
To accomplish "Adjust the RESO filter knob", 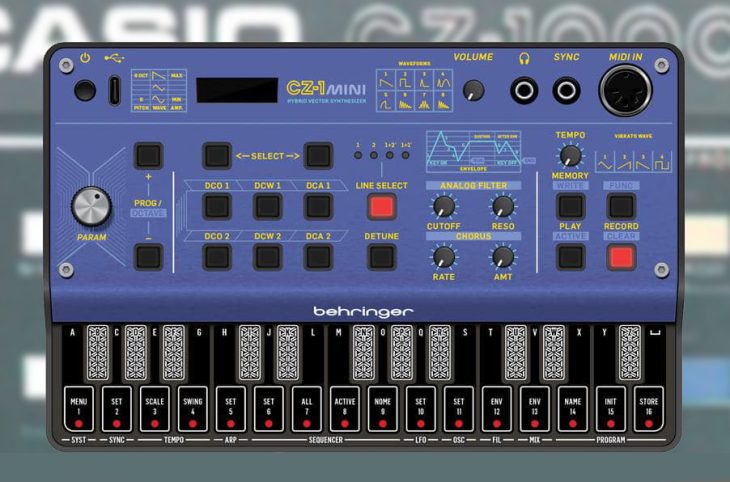I will (x=503, y=206).
